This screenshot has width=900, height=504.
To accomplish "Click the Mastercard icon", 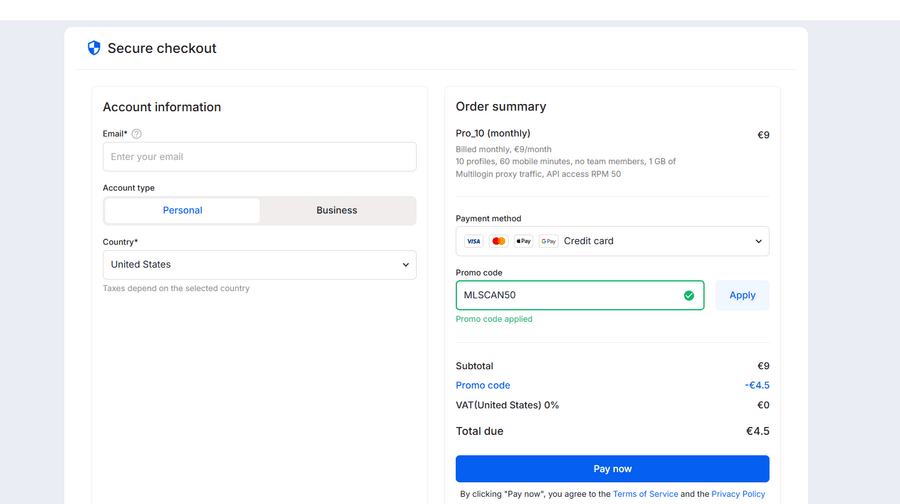I will click(x=498, y=241).
